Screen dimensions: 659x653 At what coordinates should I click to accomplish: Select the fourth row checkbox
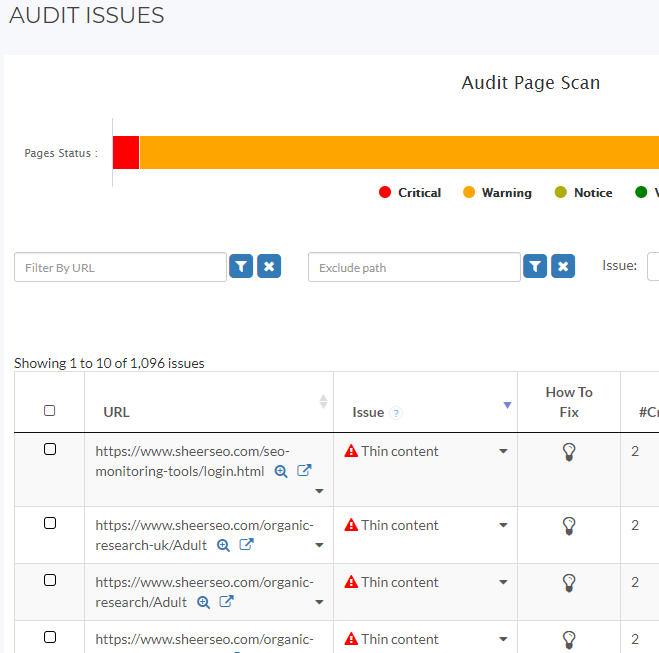click(50, 637)
